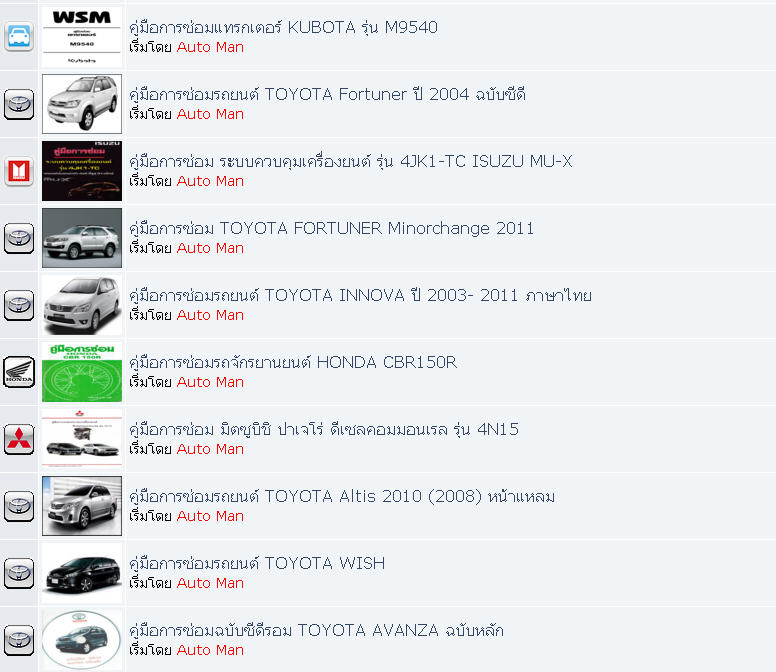Open the black TOYOTA WISH thumbnail
The height and width of the screenshot is (672, 776).
[x=82, y=573]
